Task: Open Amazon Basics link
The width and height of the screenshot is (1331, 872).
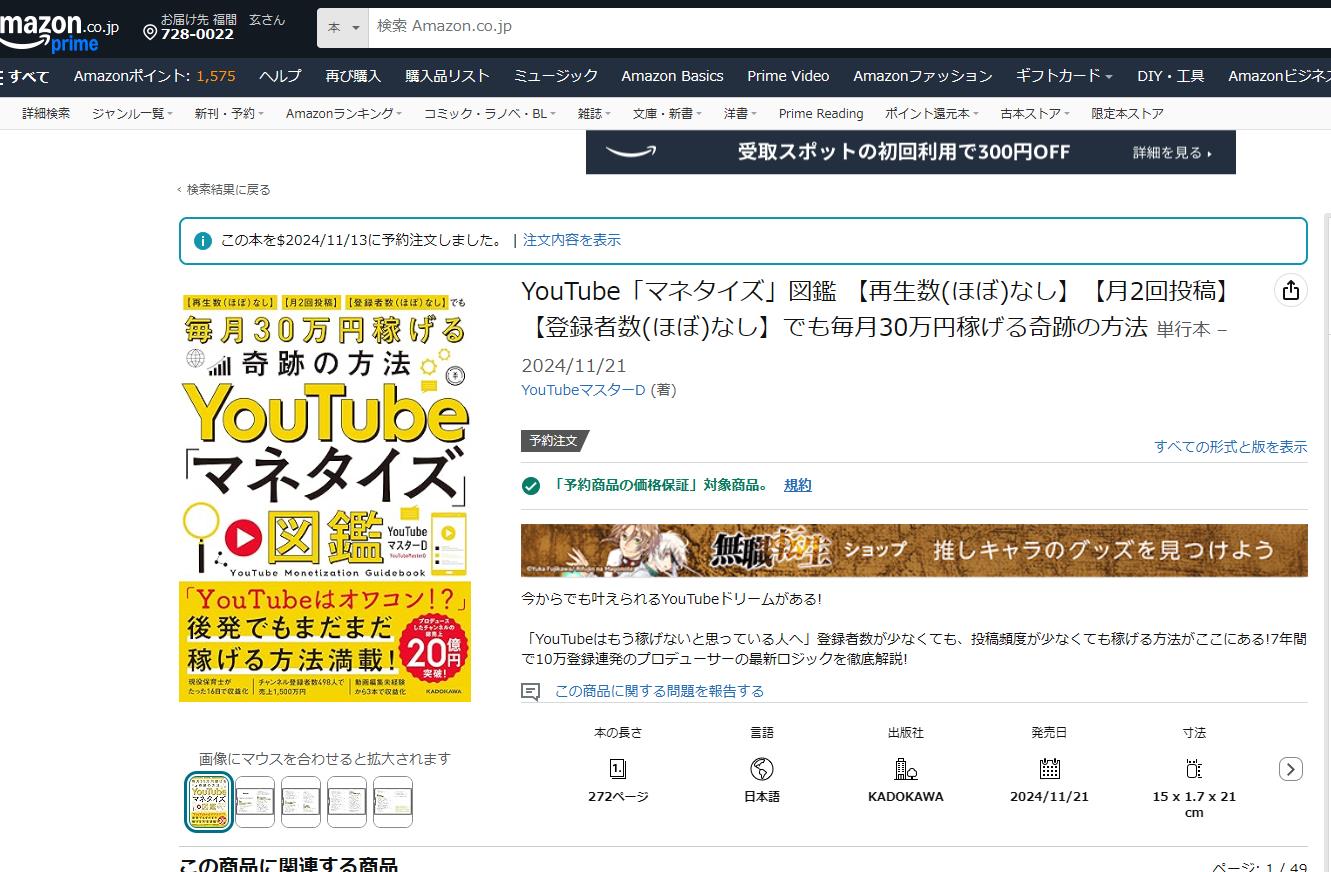Action: 672,76
